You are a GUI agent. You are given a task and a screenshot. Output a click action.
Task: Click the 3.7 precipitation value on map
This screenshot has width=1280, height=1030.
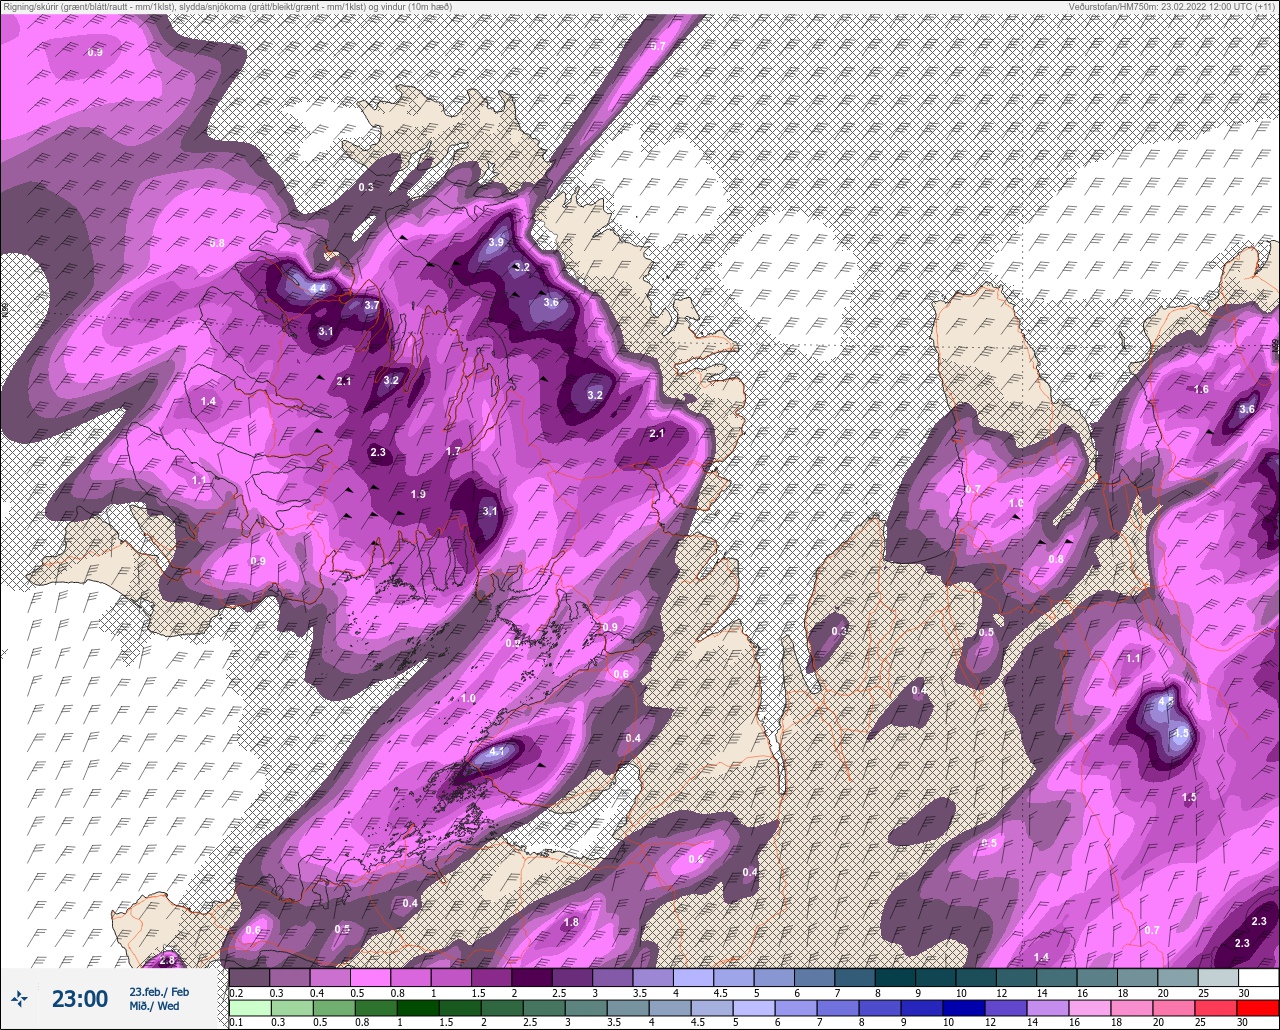pyautogui.click(x=371, y=305)
